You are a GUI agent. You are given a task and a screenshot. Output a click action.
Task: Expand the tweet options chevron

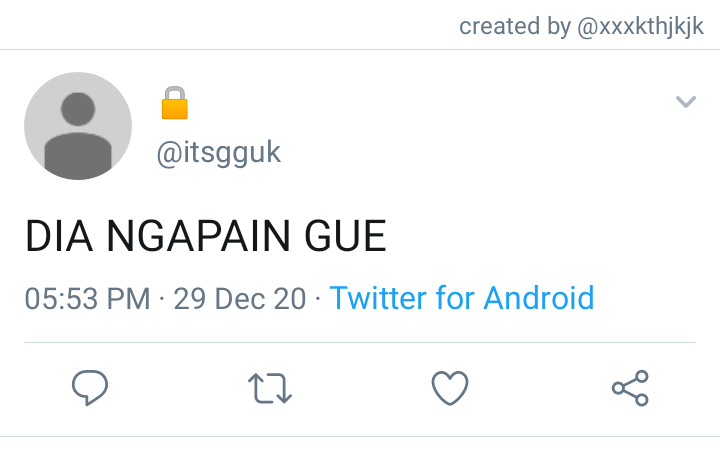686,101
